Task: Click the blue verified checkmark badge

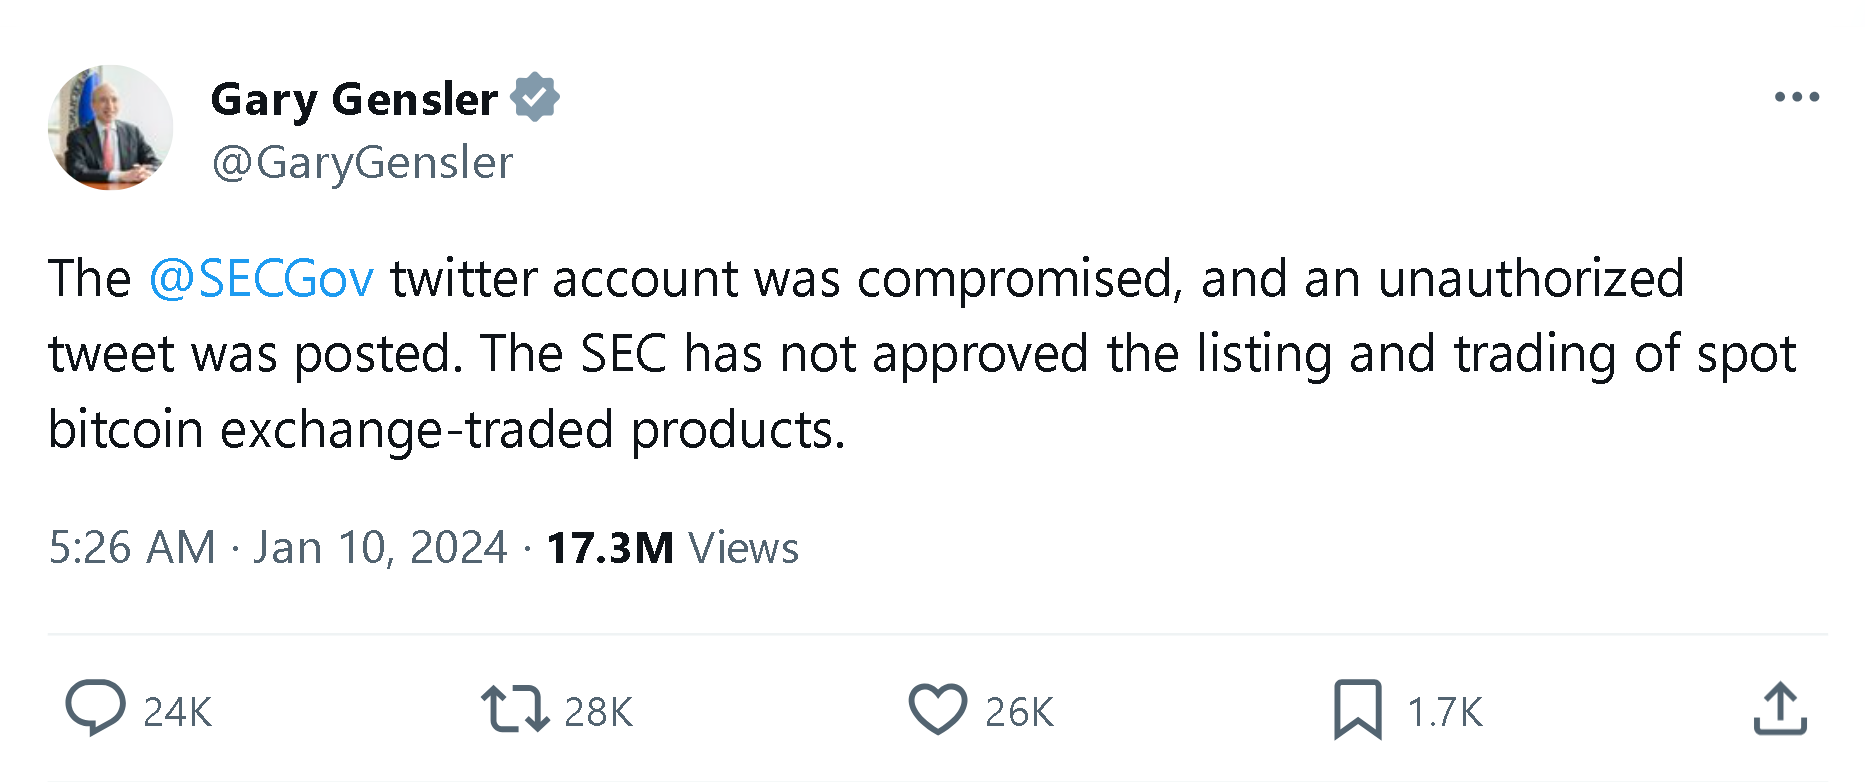Action: pyautogui.click(x=535, y=98)
